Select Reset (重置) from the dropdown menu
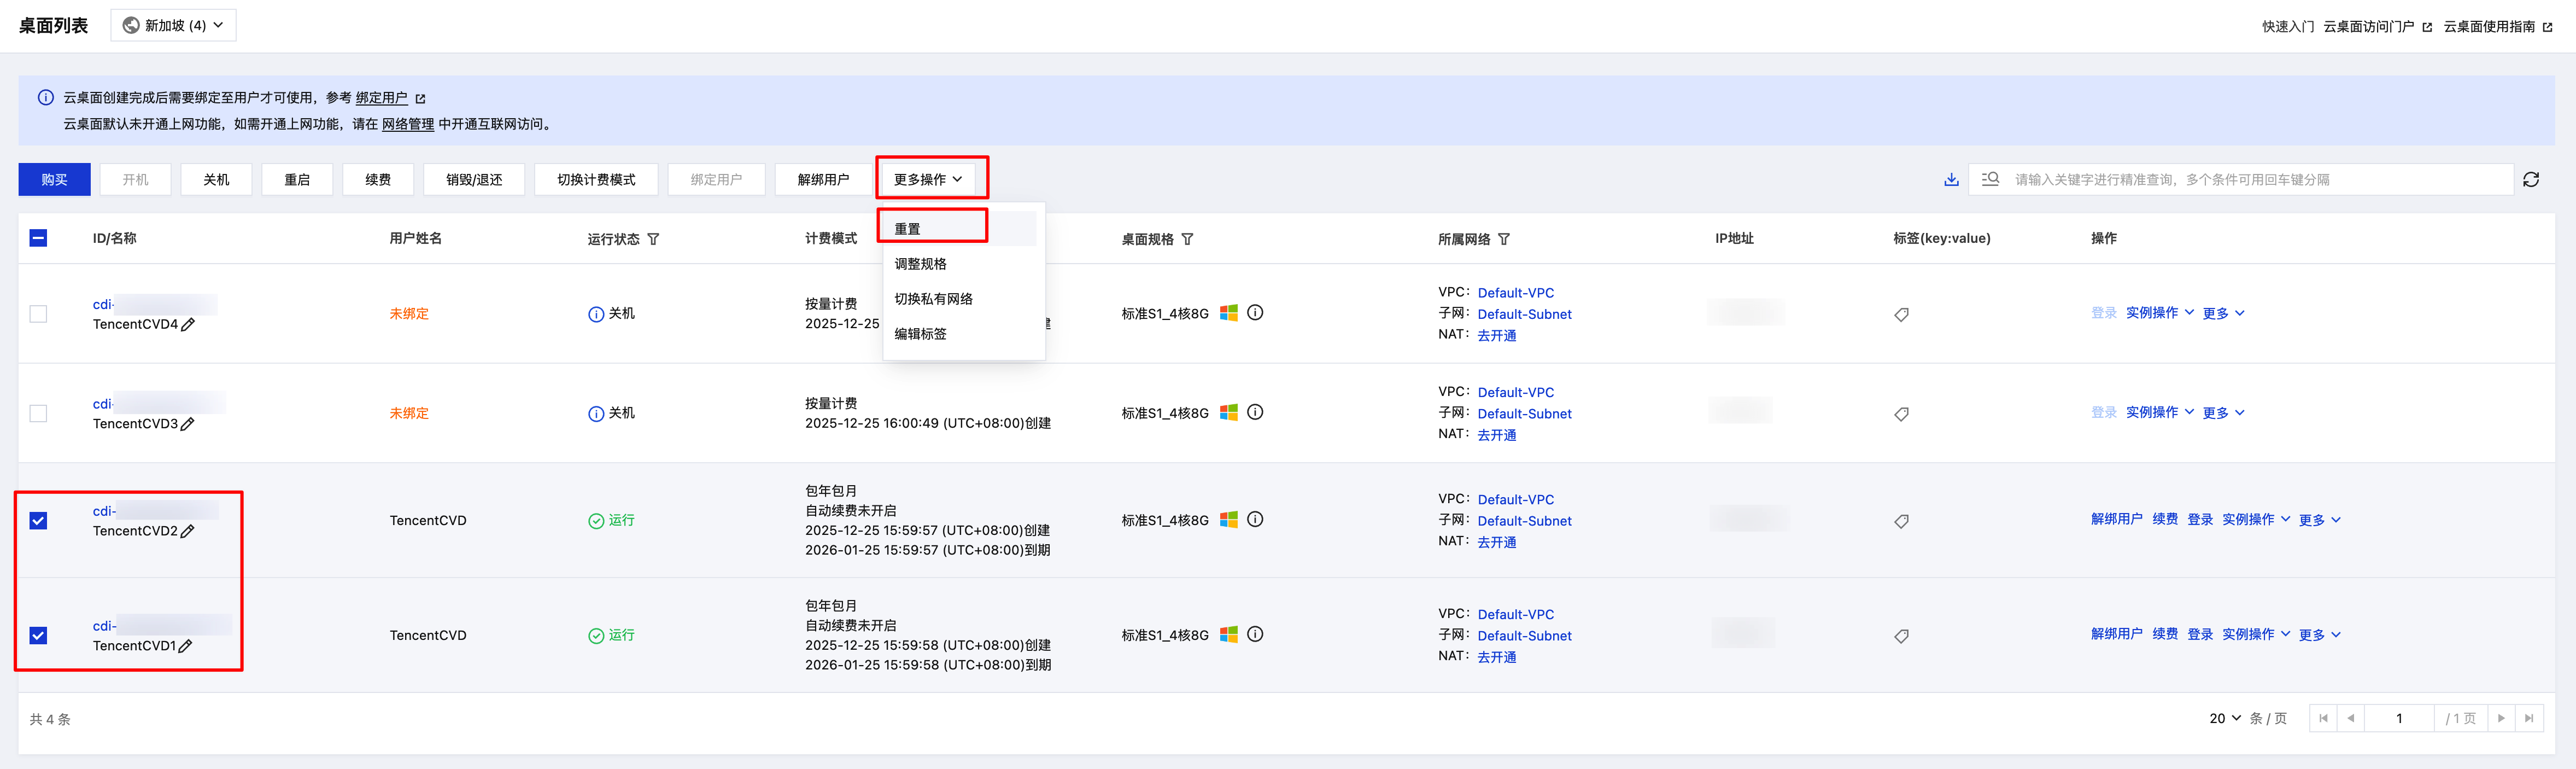Image resolution: width=2576 pixels, height=769 pixels. pos(908,229)
